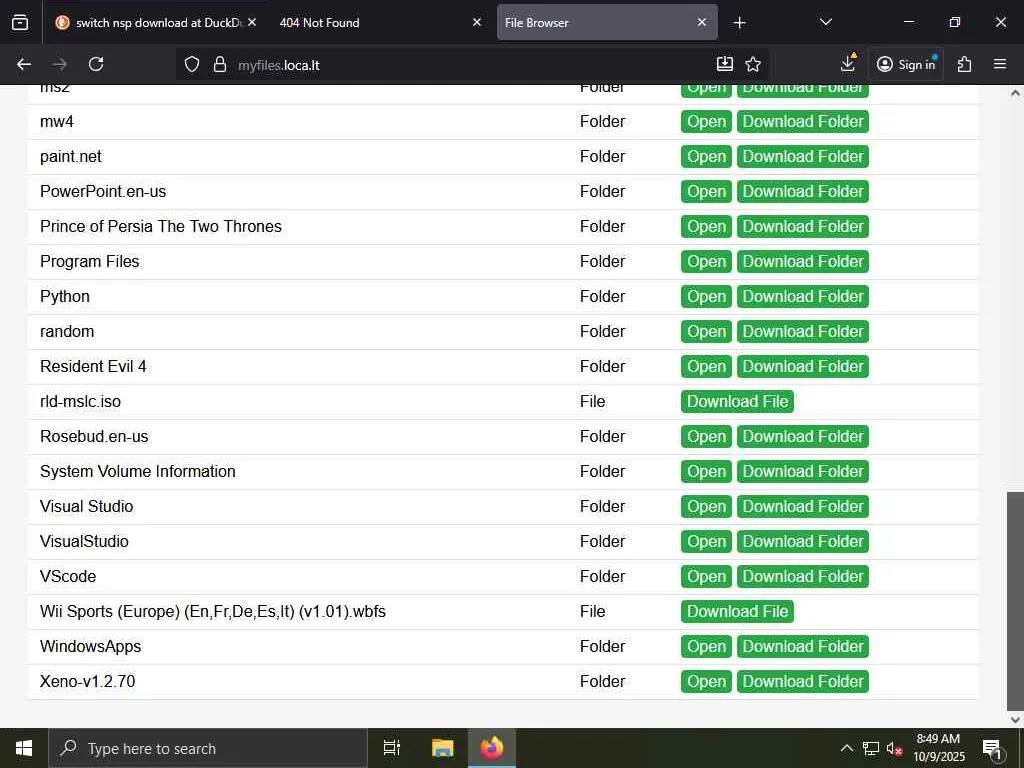The image size is (1024, 768).
Task: Open the tracking protection shield icon
Action: pos(191,64)
